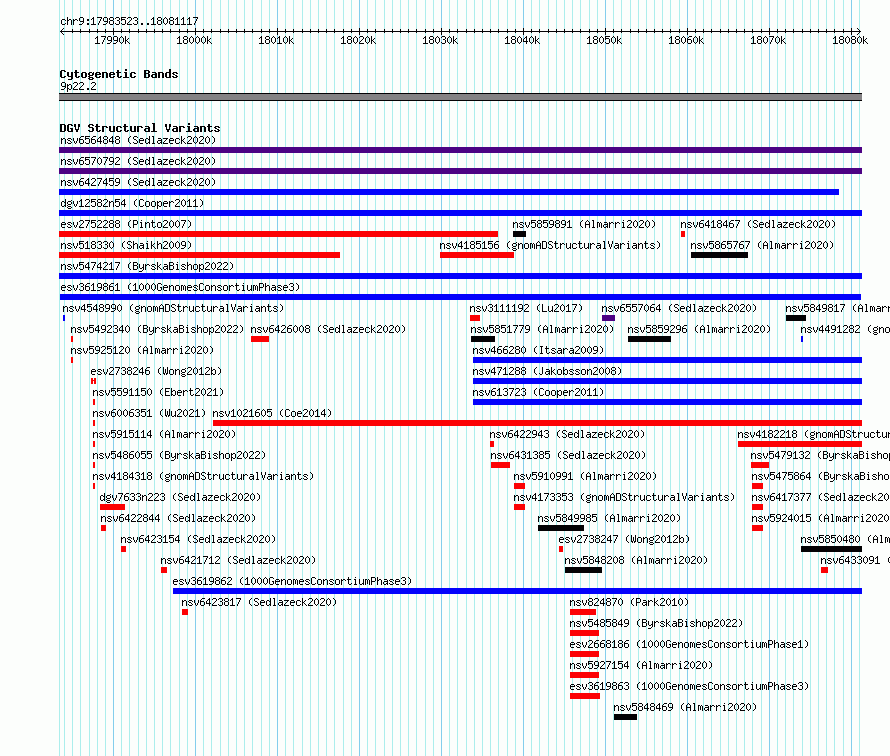Select the nsv613723 (Cooper2011) blue bar
Screen dimensions: 890x756
point(668,402)
